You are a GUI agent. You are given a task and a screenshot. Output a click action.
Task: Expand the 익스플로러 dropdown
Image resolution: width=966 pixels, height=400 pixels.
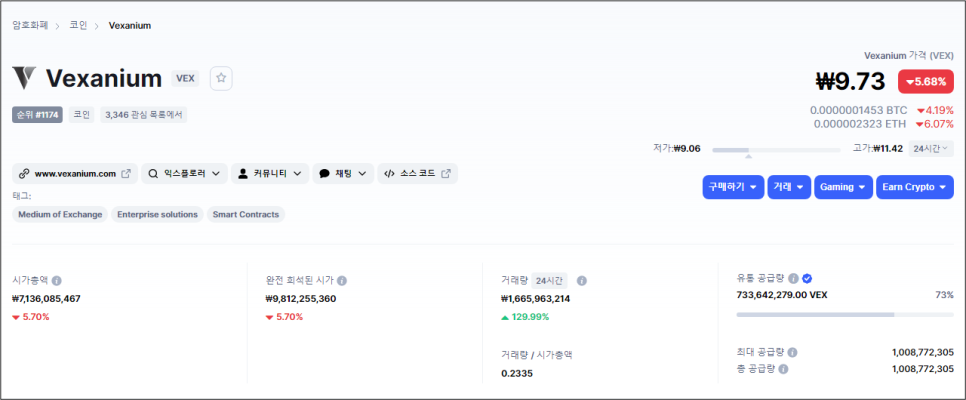184,174
